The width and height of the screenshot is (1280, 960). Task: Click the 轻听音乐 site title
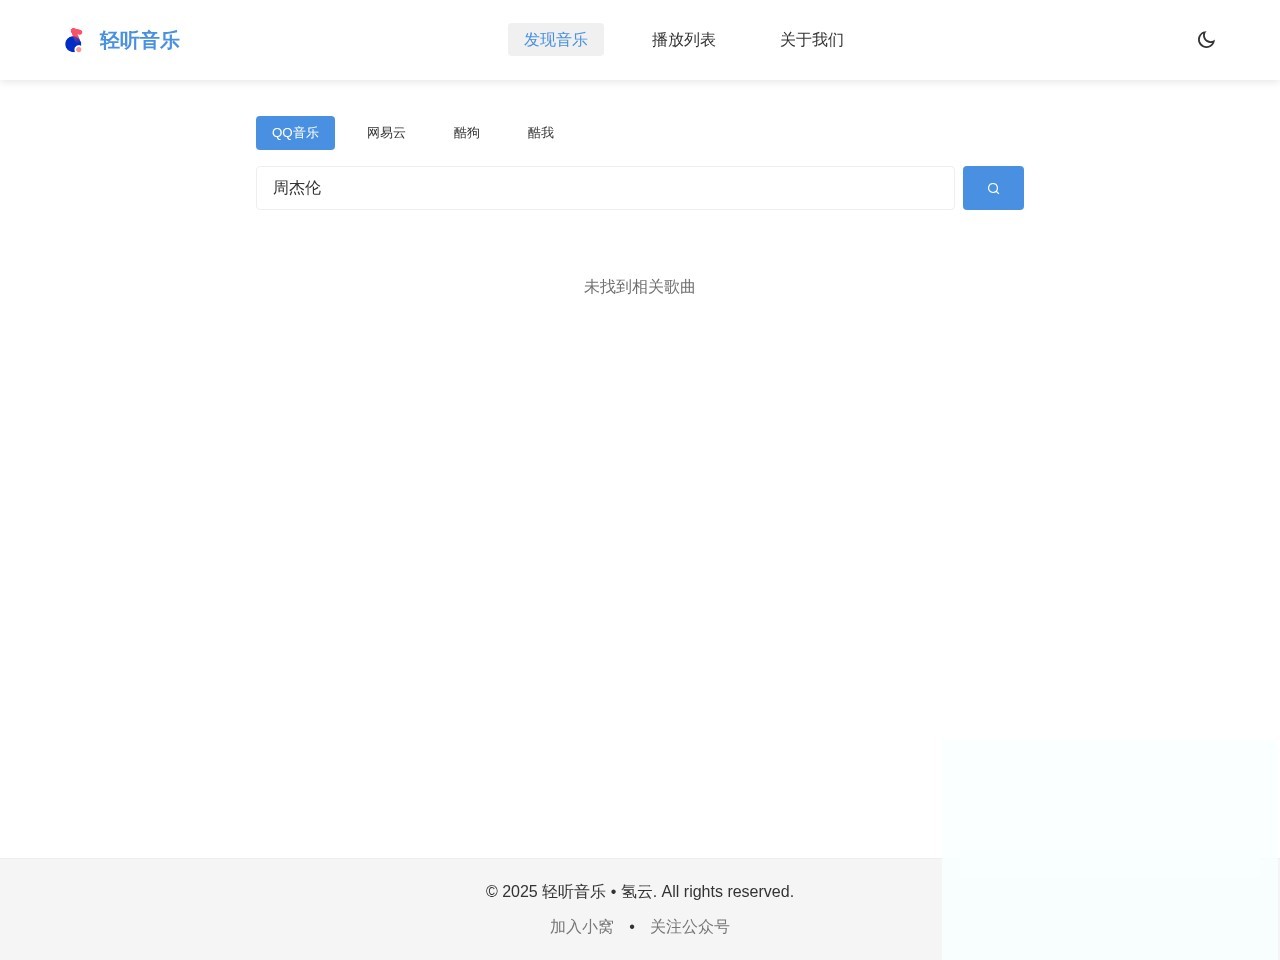140,40
